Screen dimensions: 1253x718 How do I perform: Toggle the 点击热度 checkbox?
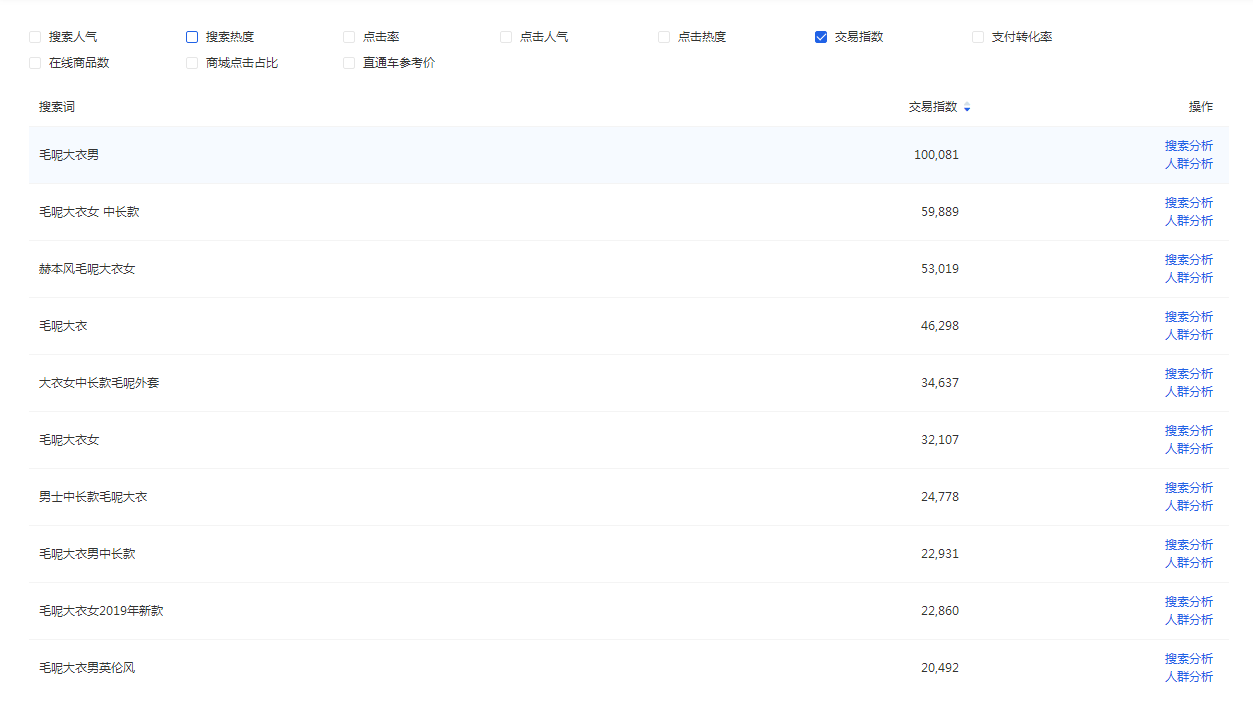click(664, 37)
